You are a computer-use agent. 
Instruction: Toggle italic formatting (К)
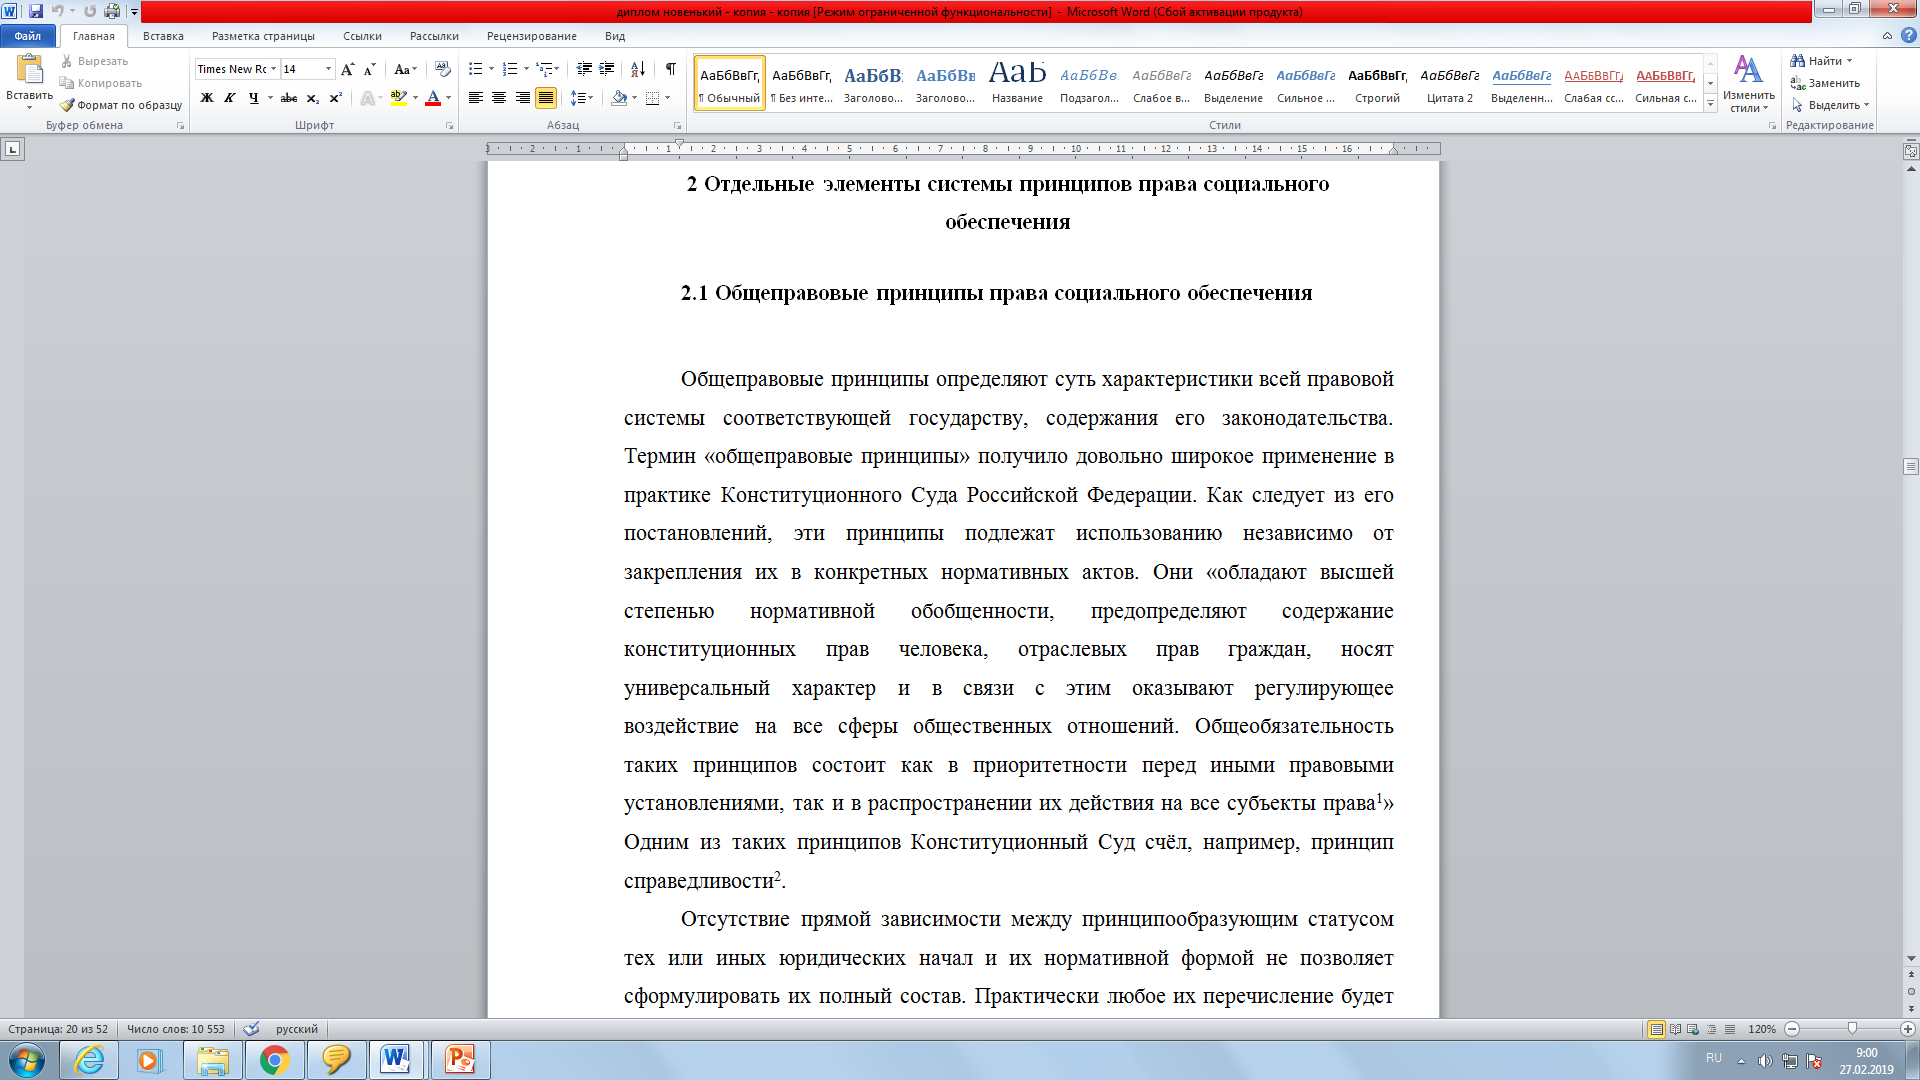[230, 98]
